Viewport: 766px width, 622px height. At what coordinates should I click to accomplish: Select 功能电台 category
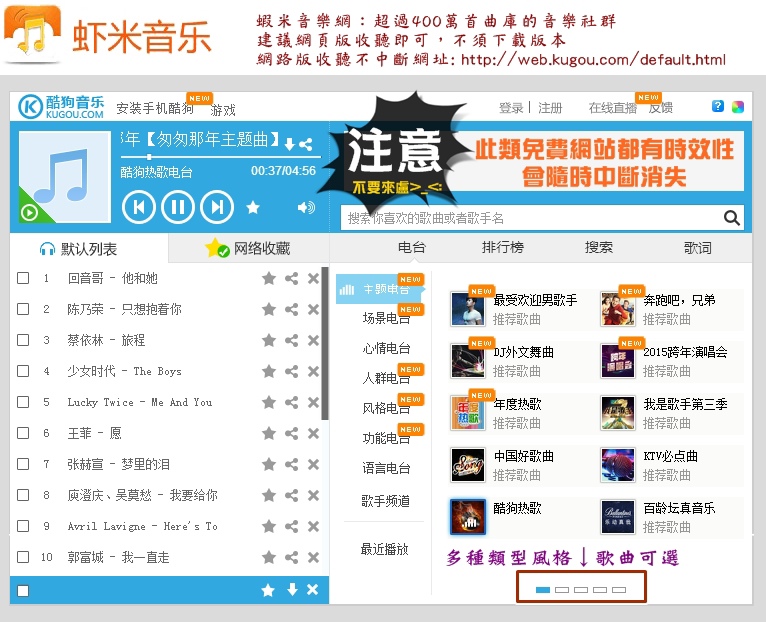point(386,438)
